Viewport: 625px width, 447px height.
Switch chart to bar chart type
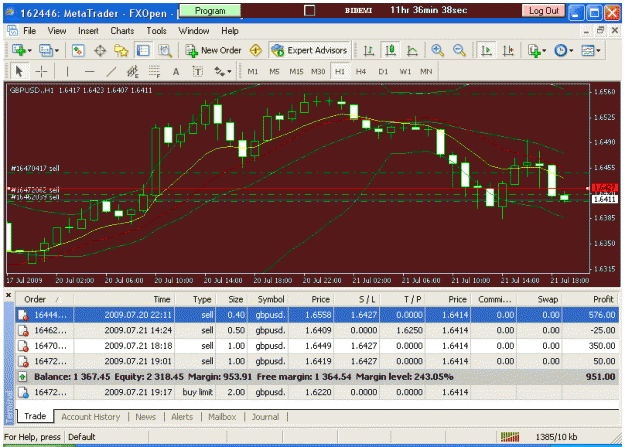369,51
